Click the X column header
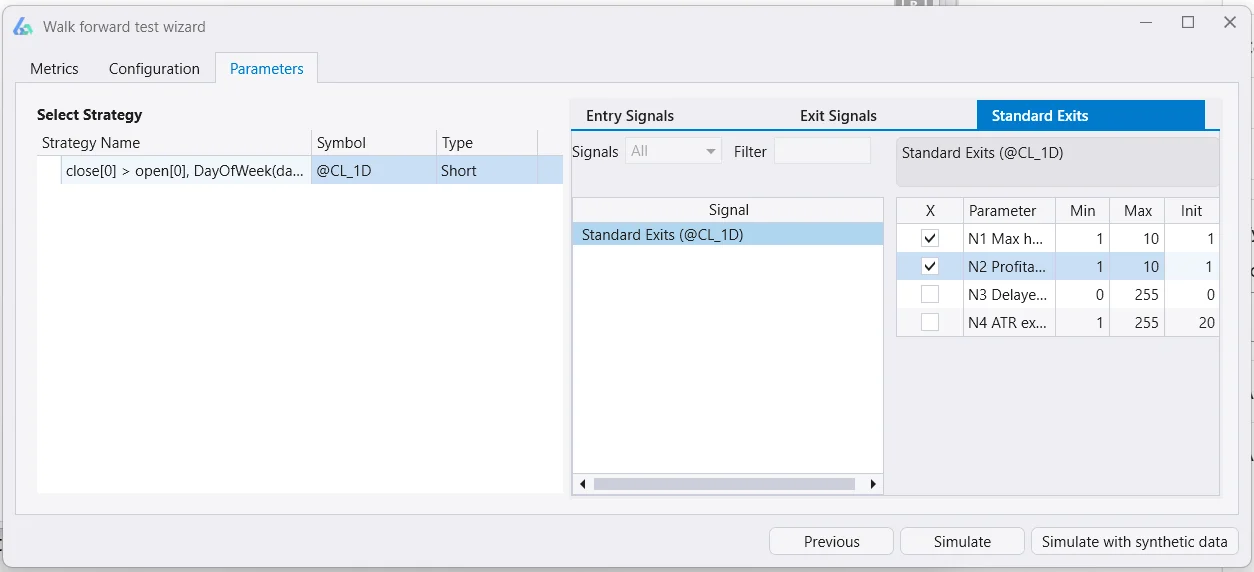This screenshot has height=572, width=1254. click(930, 211)
